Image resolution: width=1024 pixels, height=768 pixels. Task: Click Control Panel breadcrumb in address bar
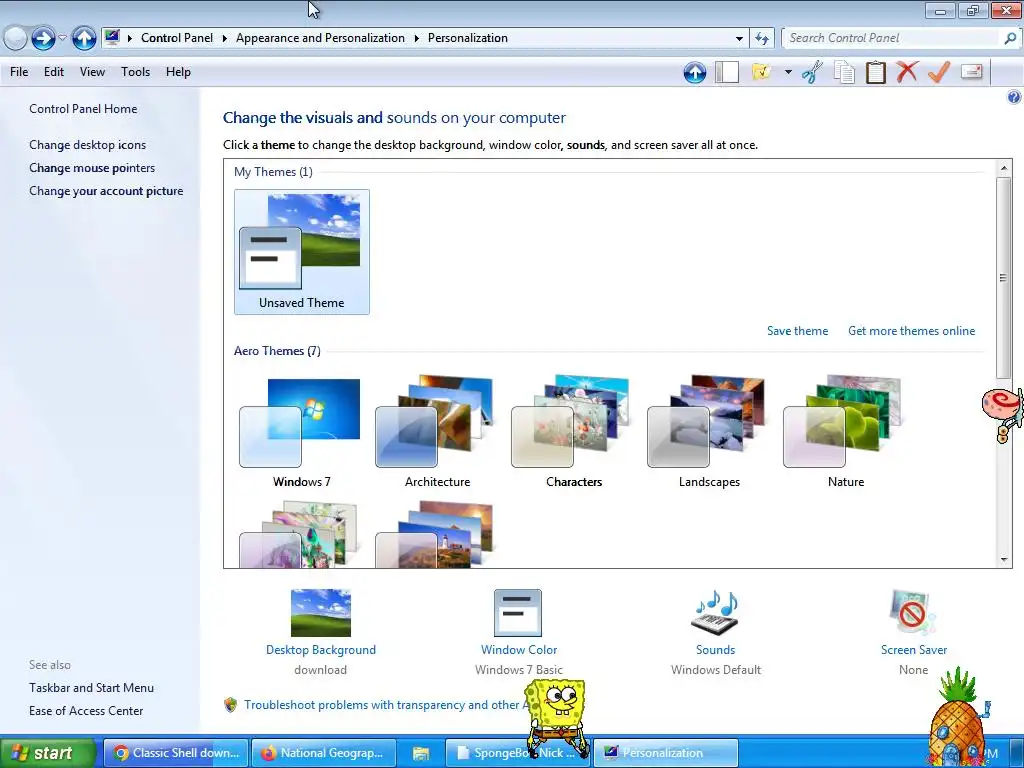click(176, 38)
